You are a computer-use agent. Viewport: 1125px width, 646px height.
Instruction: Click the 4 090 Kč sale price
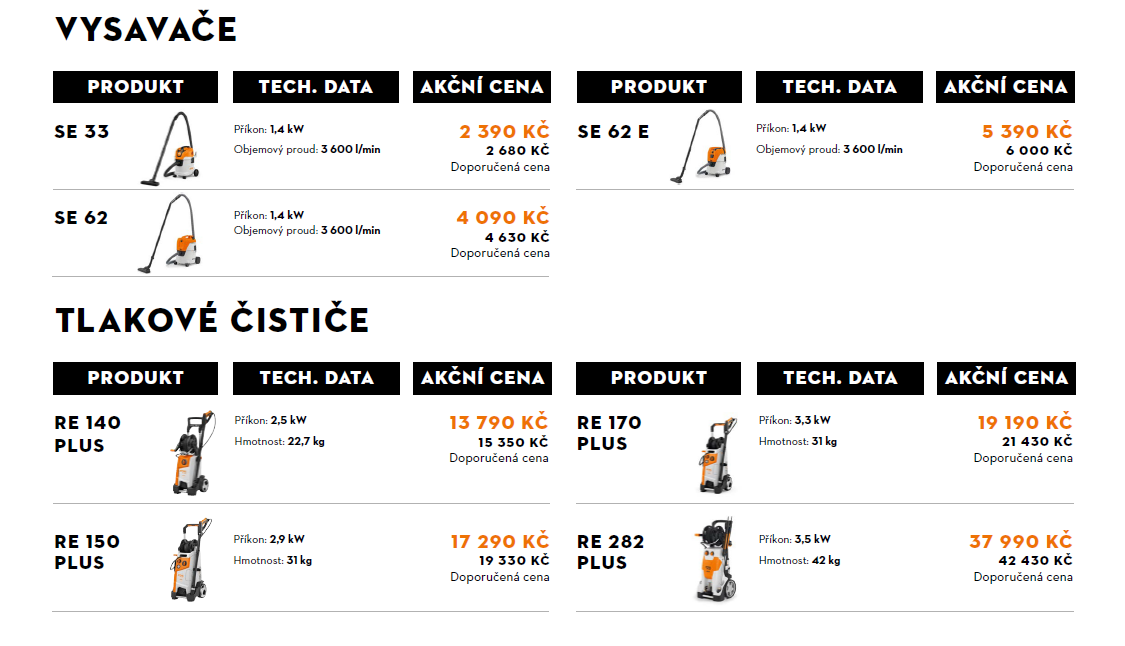(503, 217)
